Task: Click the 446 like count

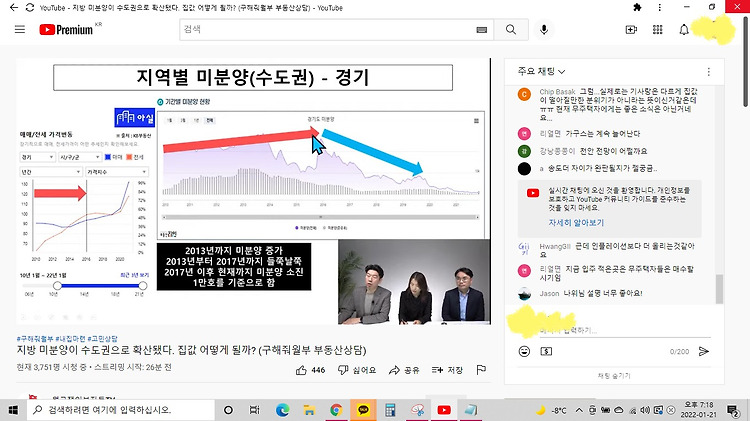Action: tap(318, 370)
